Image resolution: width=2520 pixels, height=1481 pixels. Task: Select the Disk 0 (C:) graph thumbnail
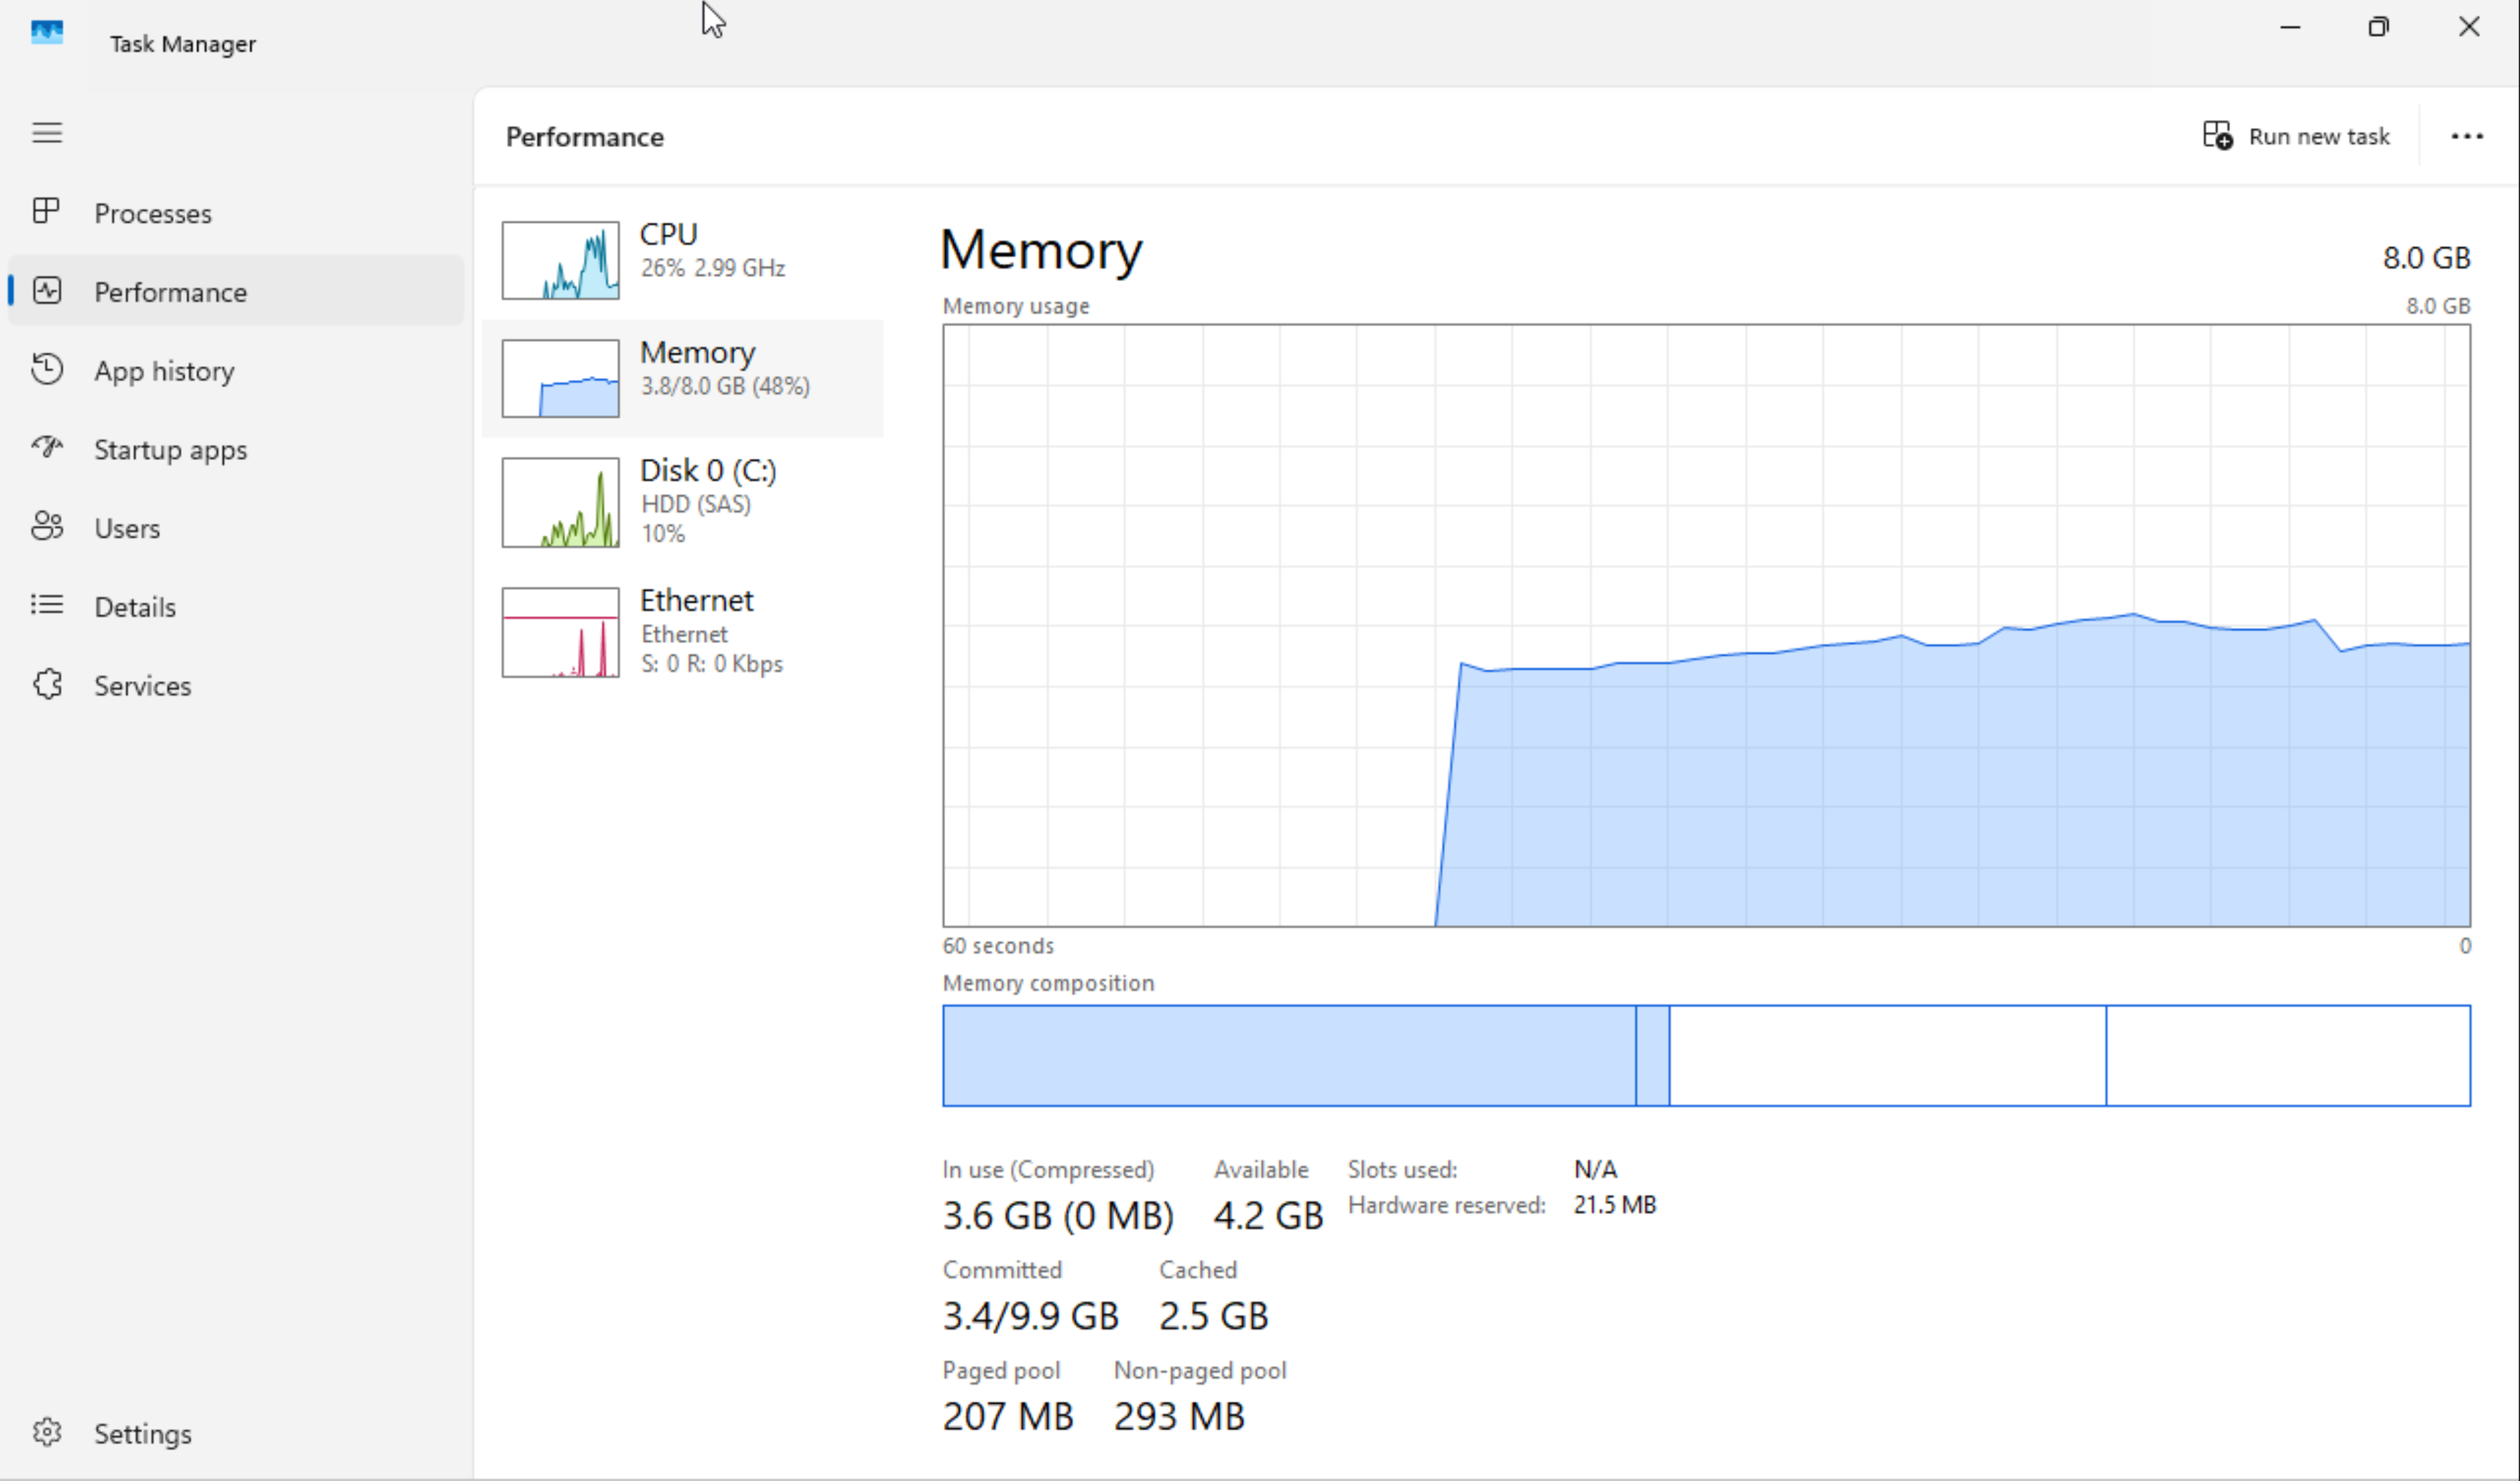[x=560, y=502]
